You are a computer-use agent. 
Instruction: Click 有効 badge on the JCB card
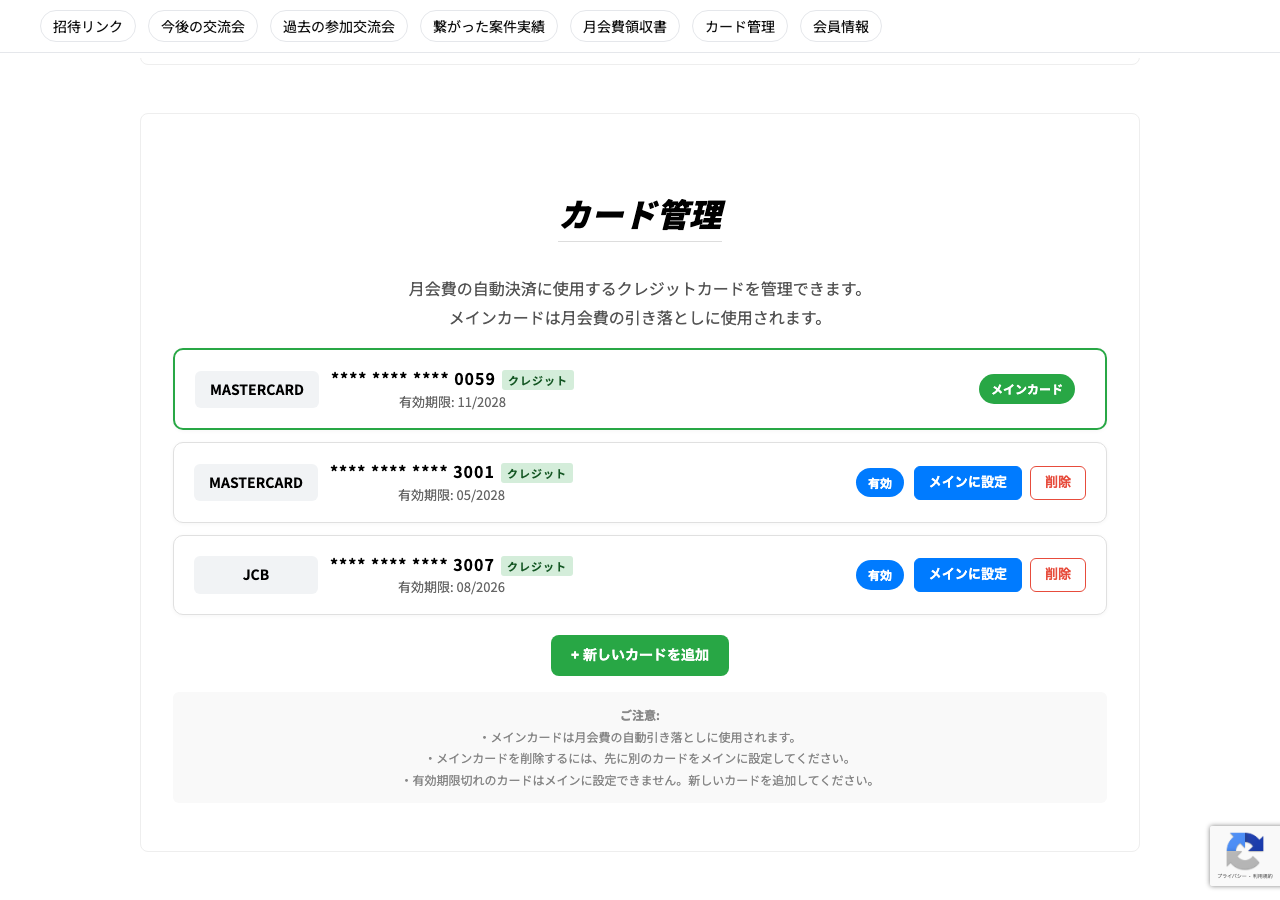point(879,575)
